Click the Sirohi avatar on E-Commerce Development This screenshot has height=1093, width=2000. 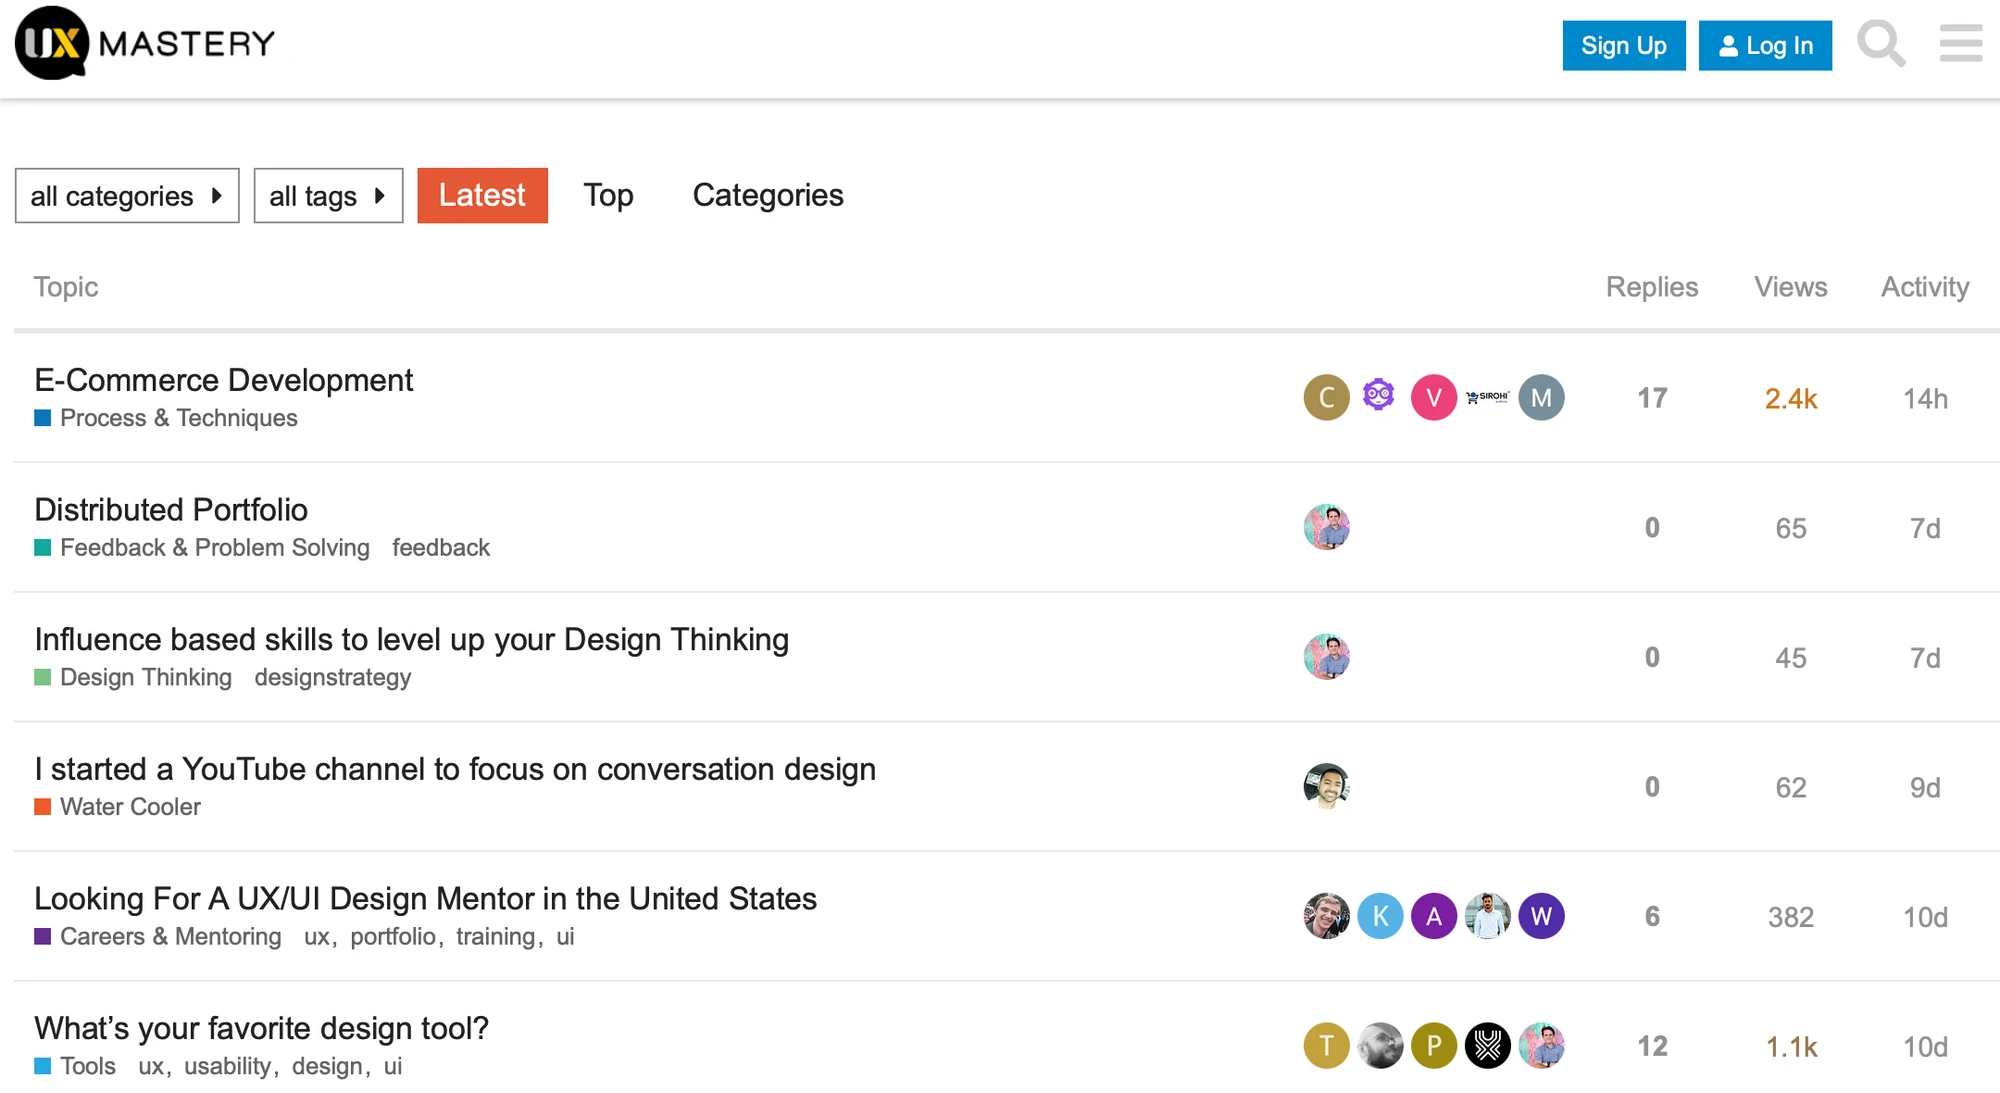pyautogui.click(x=1487, y=397)
